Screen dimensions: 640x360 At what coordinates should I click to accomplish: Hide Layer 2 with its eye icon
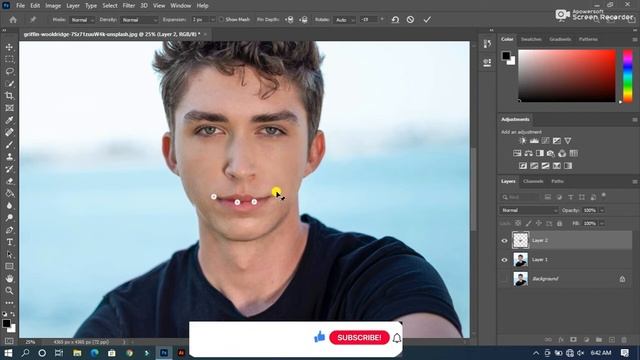(x=504, y=240)
